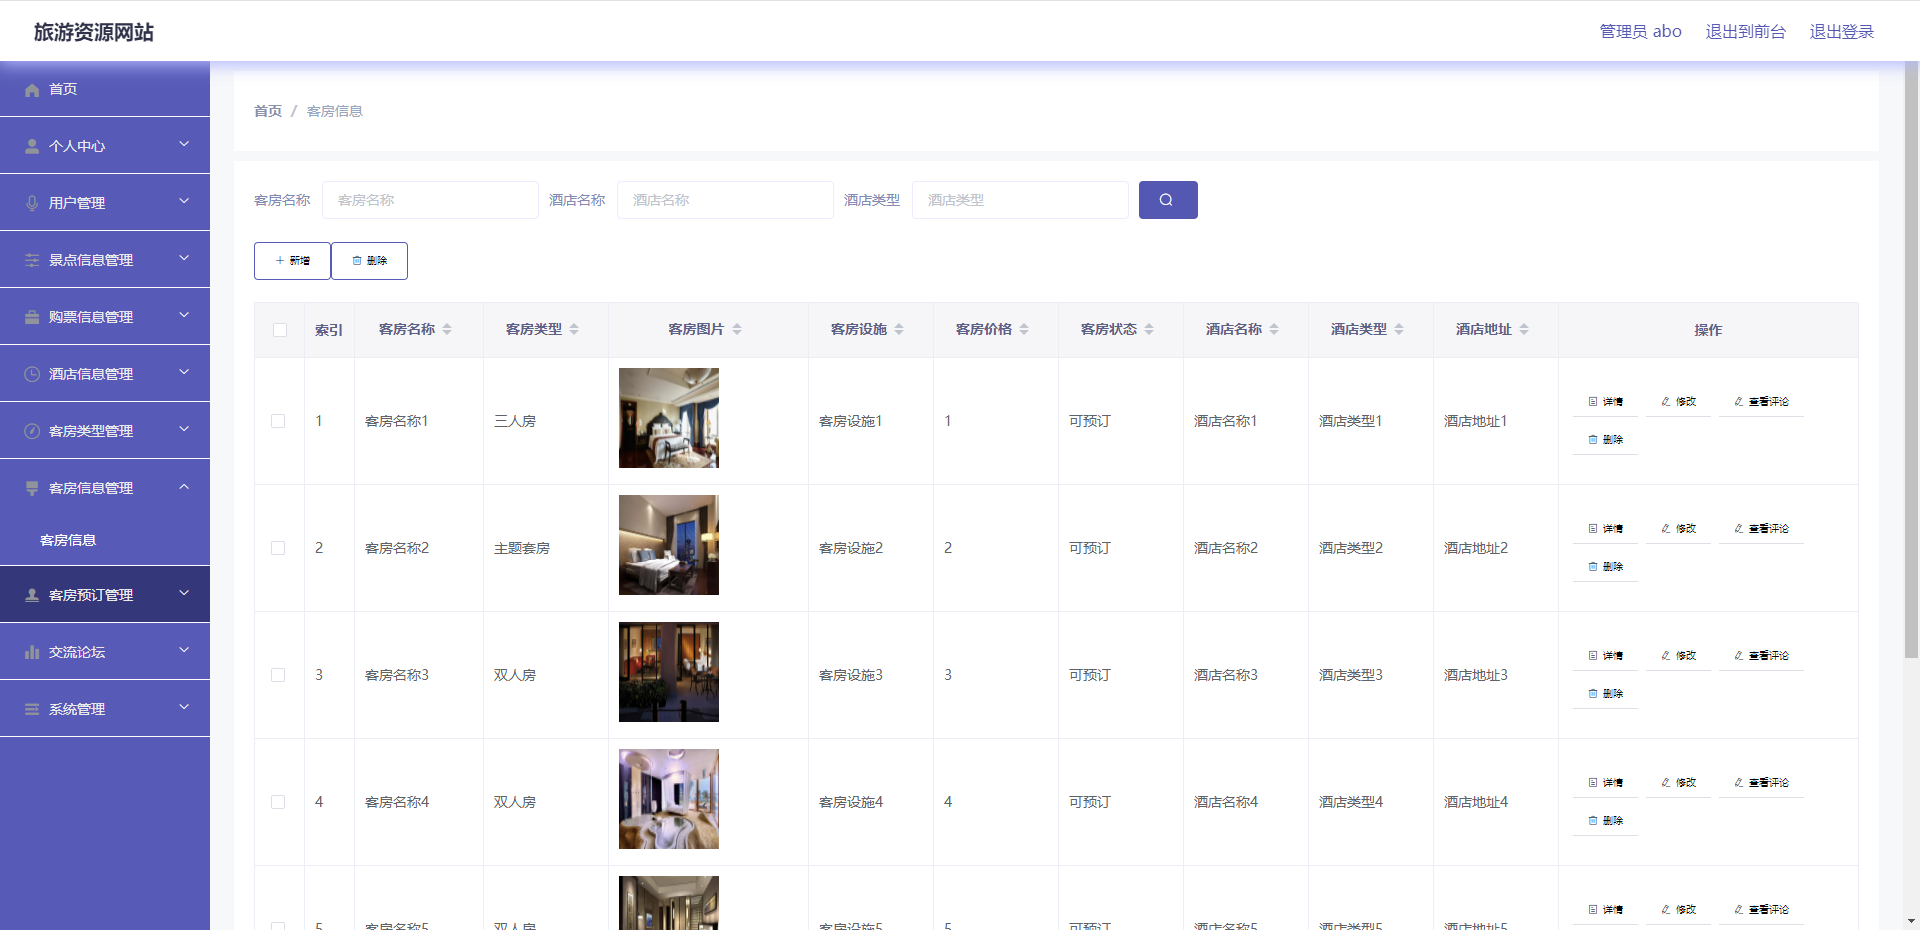The width and height of the screenshot is (1920, 930).
Task: Click the search magnifier button
Action: pos(1167,200)
